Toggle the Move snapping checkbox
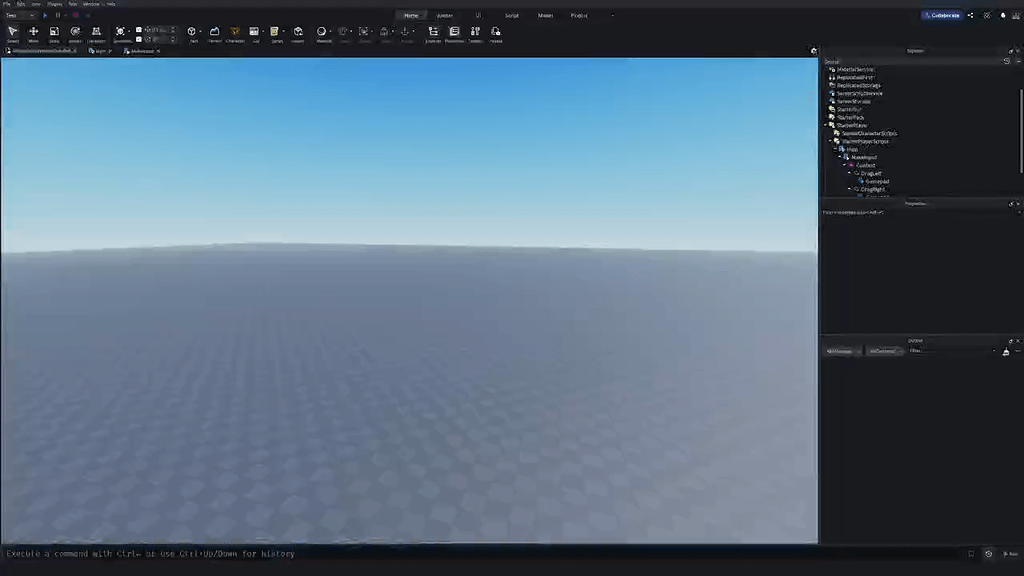 [x=138, y=30]
